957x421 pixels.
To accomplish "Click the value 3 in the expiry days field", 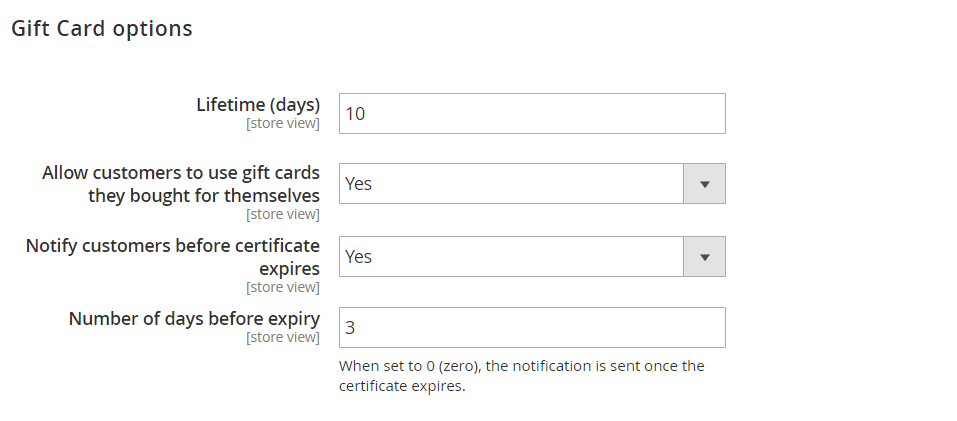I will (x=350, y=328).
